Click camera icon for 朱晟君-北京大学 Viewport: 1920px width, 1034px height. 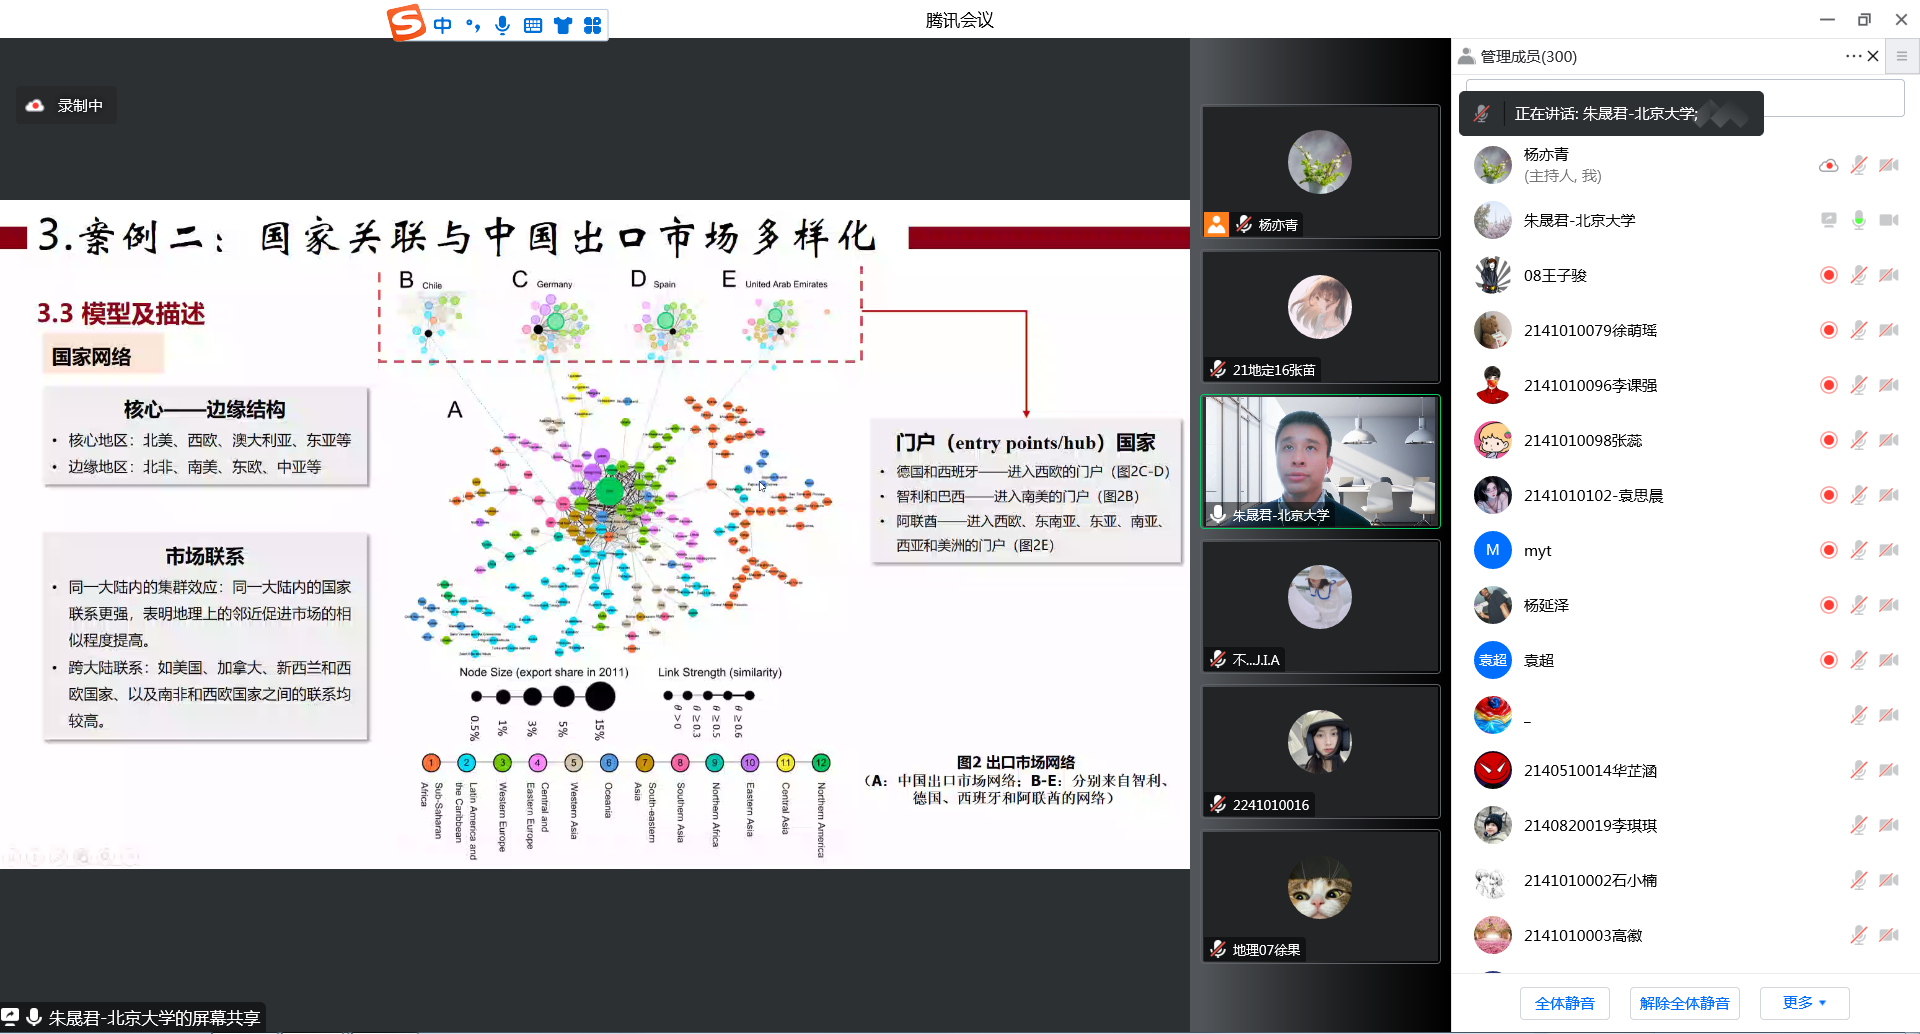1888,220
